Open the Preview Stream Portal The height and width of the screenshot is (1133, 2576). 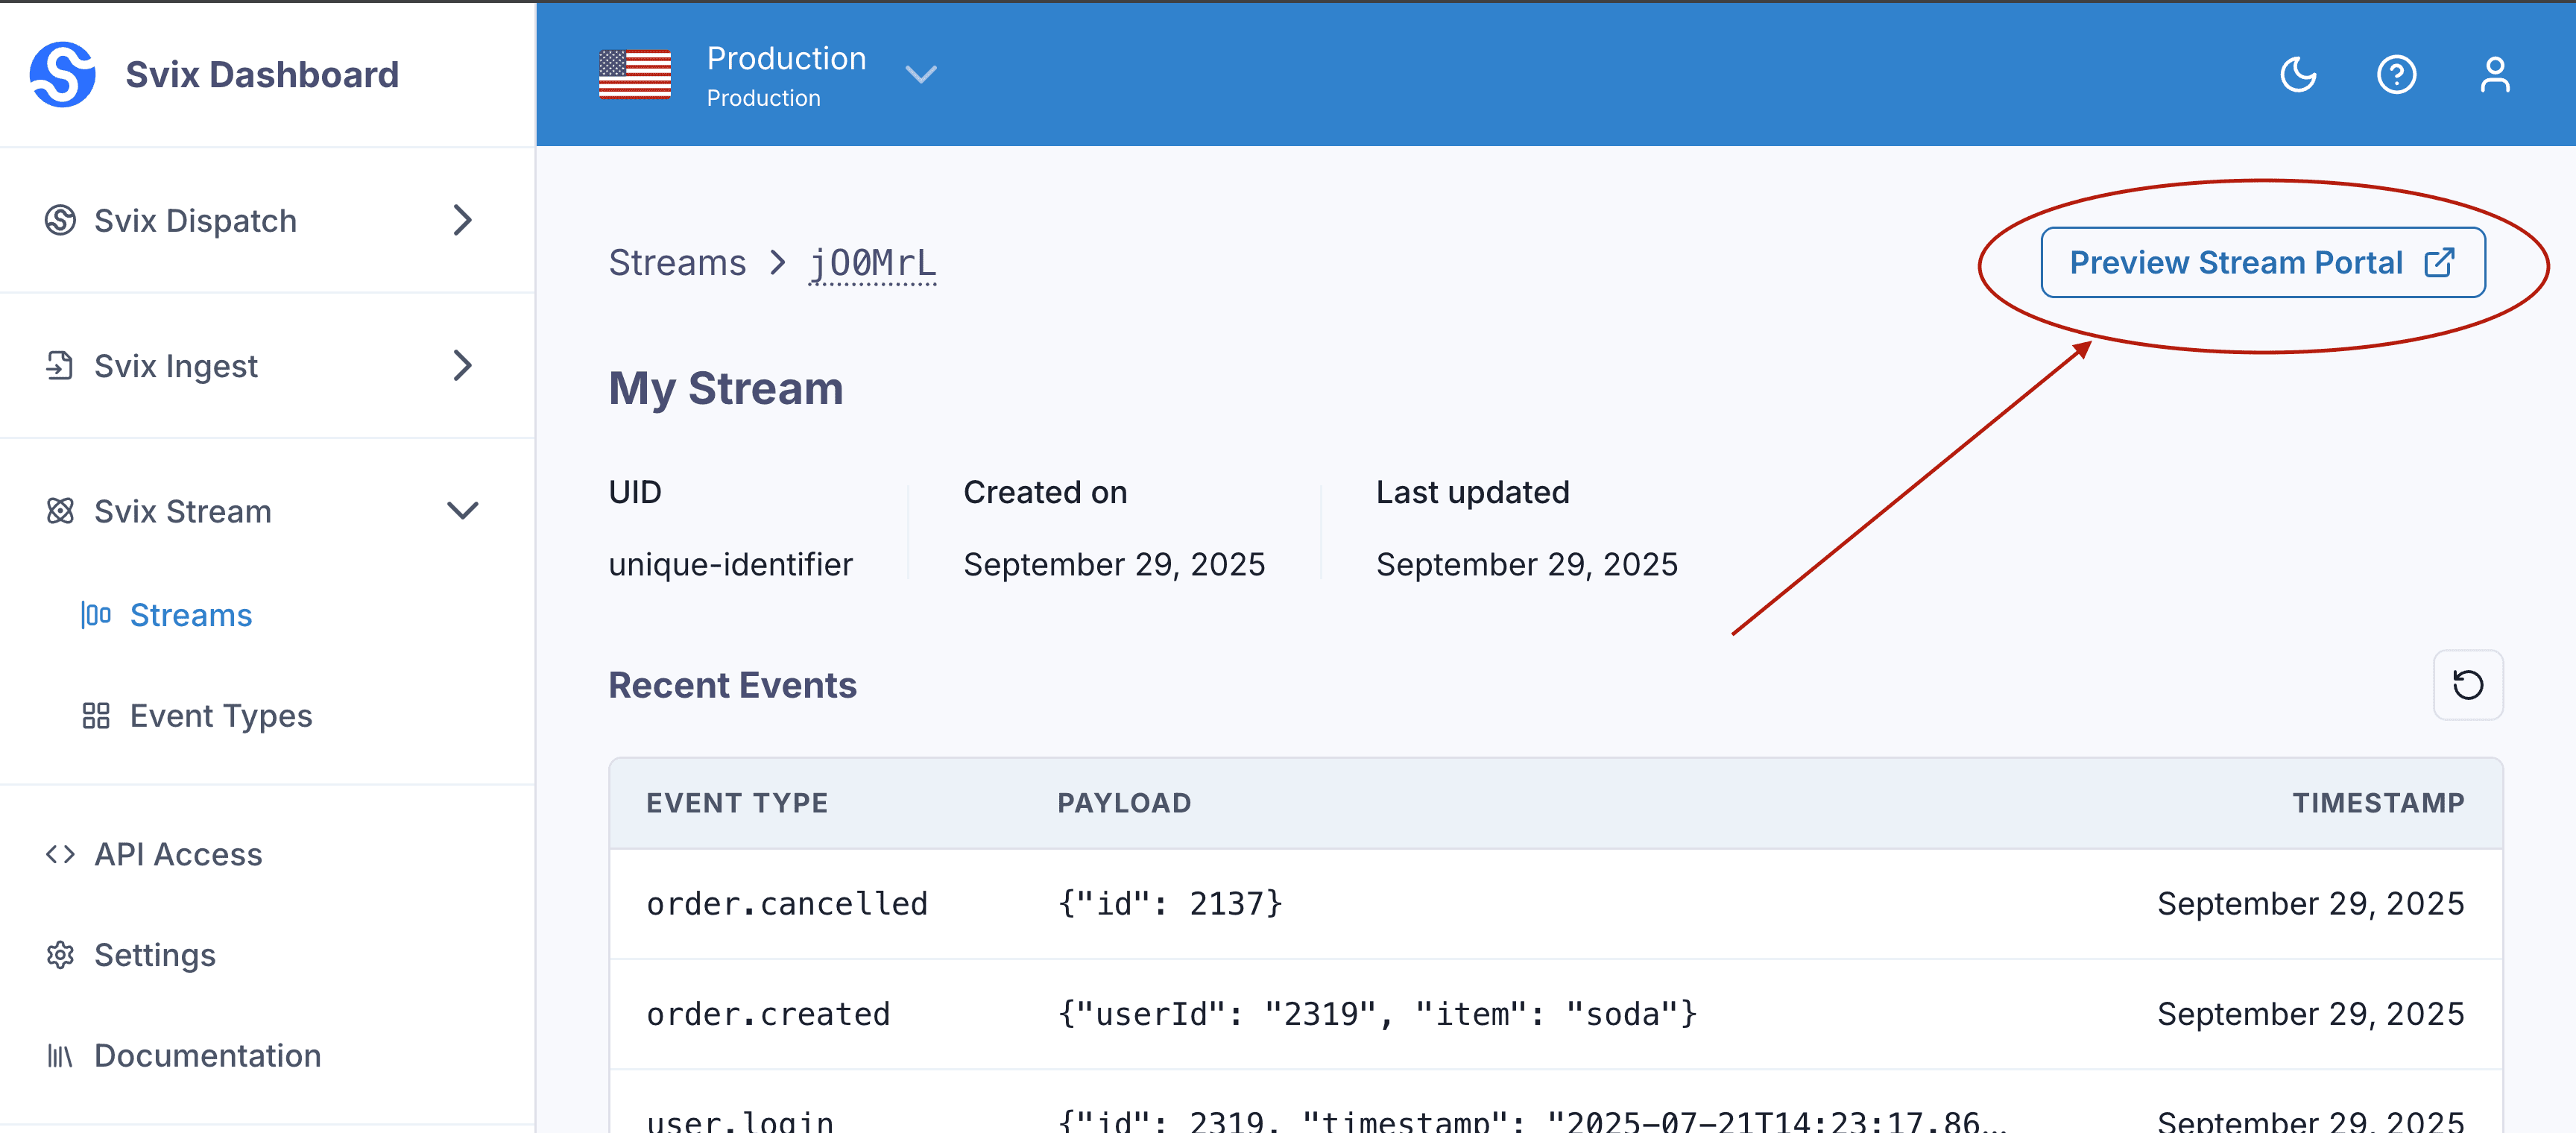pyautogui.click(x=2262, y=262)
